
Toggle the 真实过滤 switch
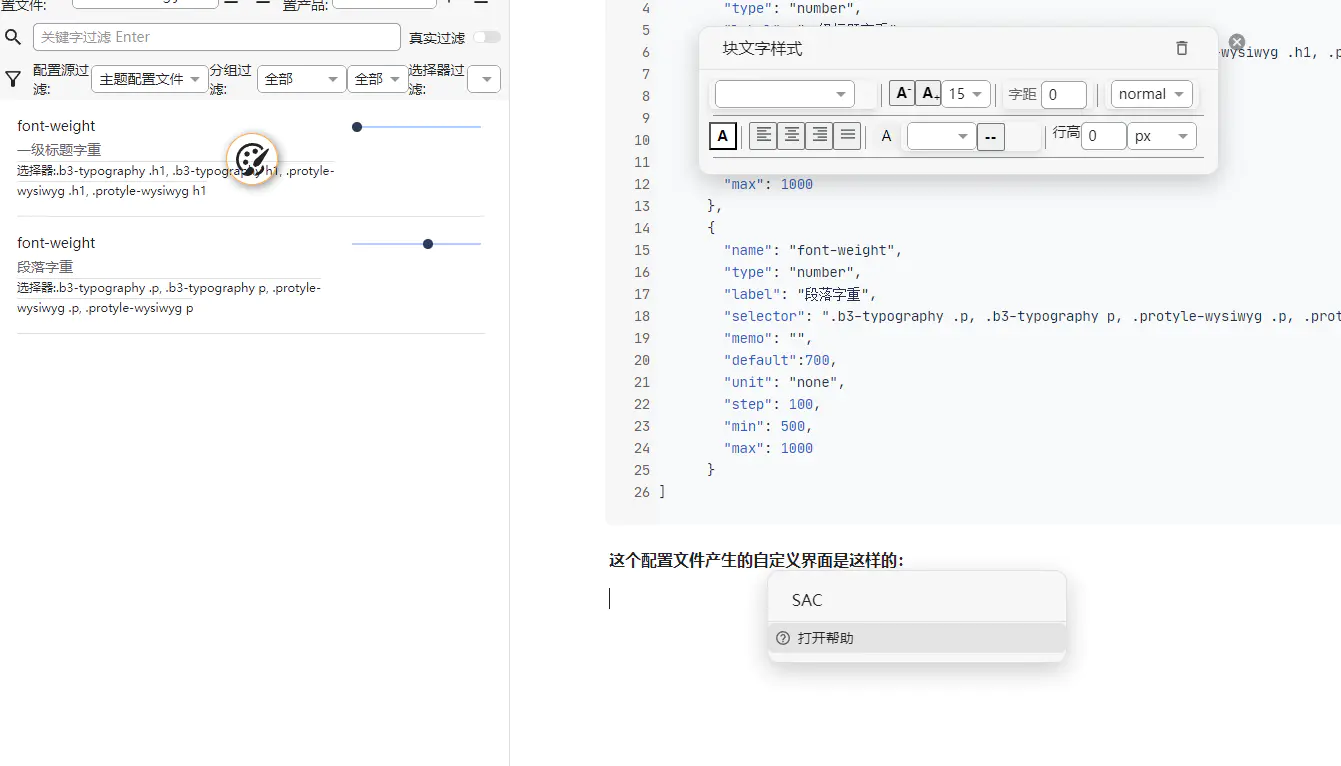[x=487, y=37]
